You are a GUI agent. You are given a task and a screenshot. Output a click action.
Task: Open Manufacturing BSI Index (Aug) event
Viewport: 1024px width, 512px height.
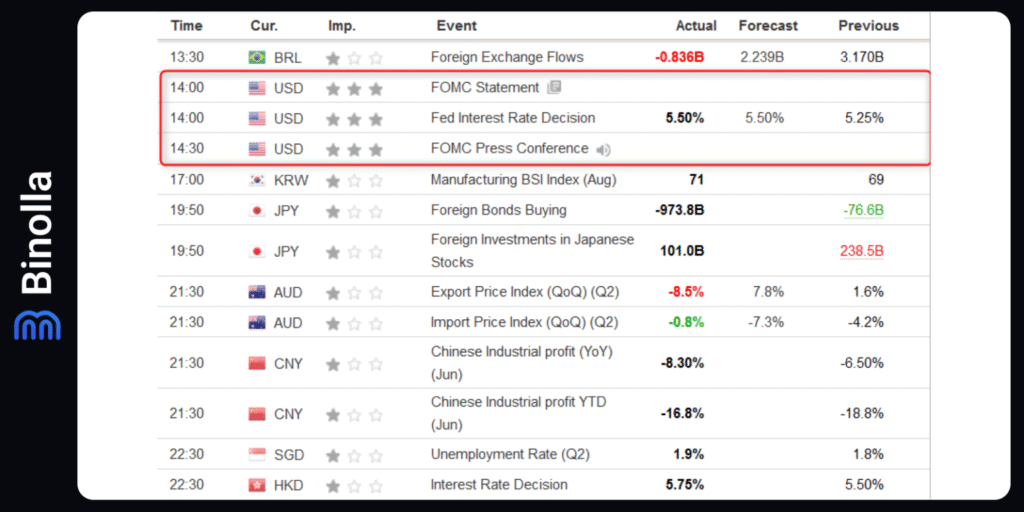click(x=523, y=180)
